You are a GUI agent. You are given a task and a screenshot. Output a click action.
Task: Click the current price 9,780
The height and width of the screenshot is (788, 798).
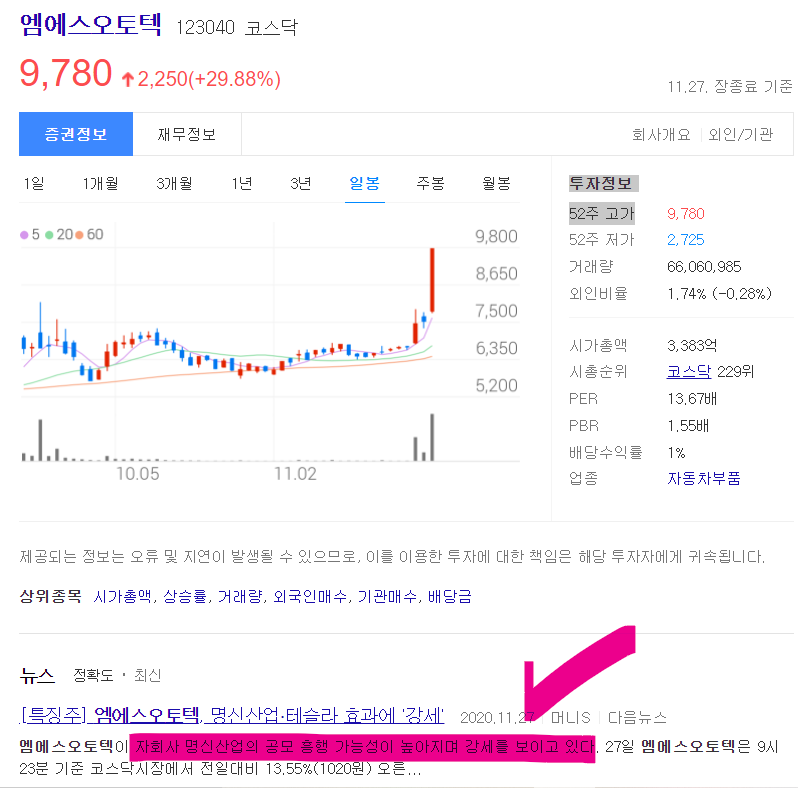(66, 73)
